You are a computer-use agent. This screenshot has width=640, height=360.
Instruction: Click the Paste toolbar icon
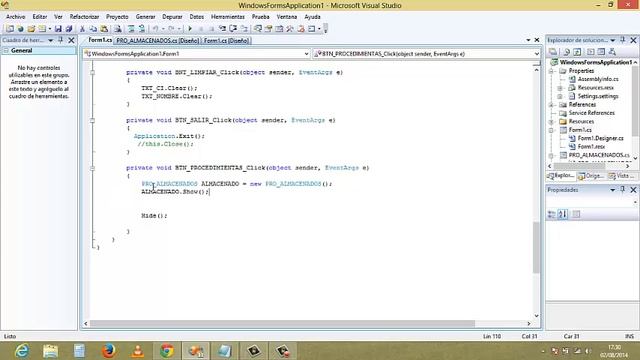click(104, 29)
